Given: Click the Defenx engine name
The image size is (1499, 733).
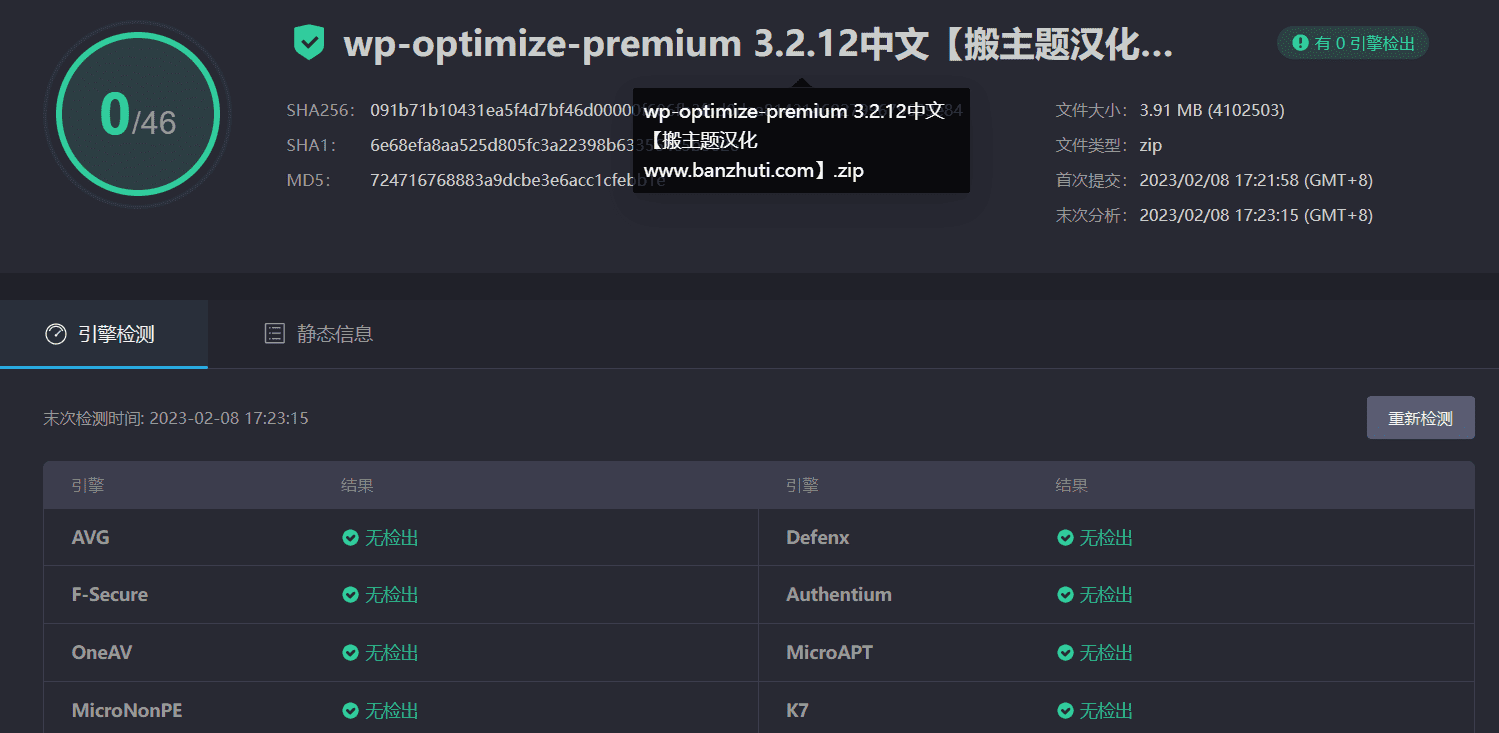Looking at the screenshot, I should point(818,538).
